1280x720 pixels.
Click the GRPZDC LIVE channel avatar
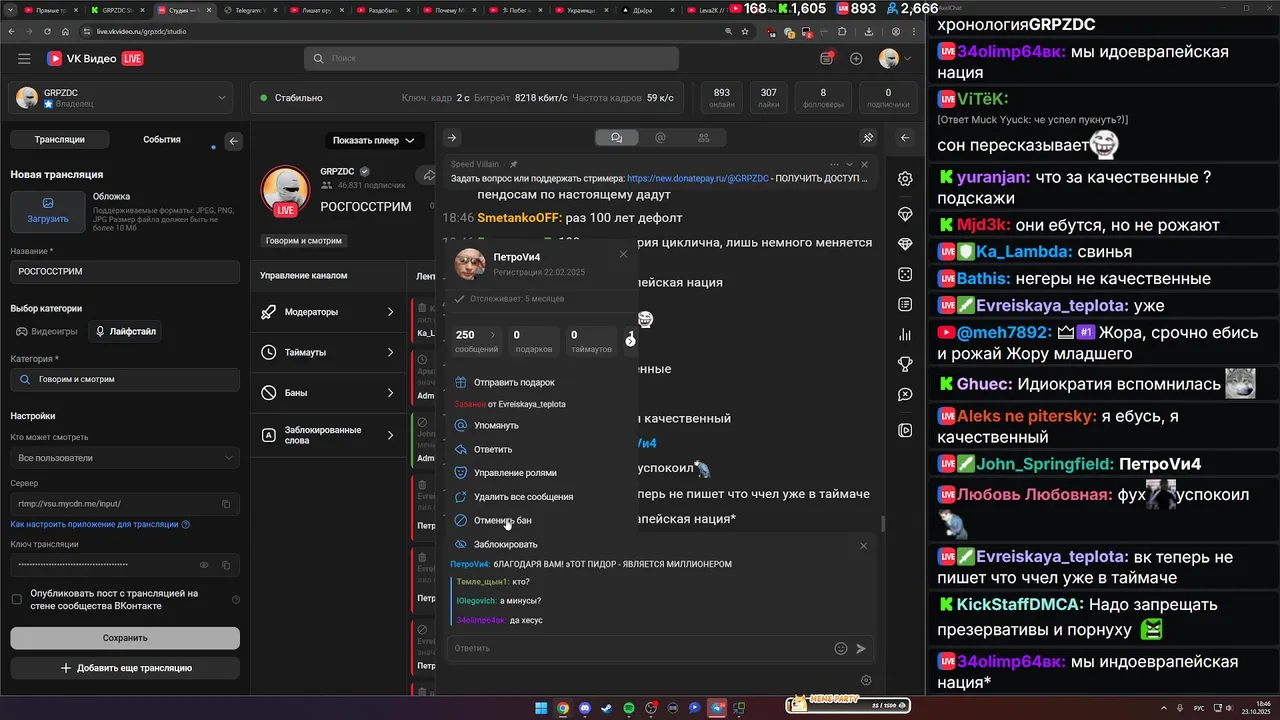pos(285,190)
